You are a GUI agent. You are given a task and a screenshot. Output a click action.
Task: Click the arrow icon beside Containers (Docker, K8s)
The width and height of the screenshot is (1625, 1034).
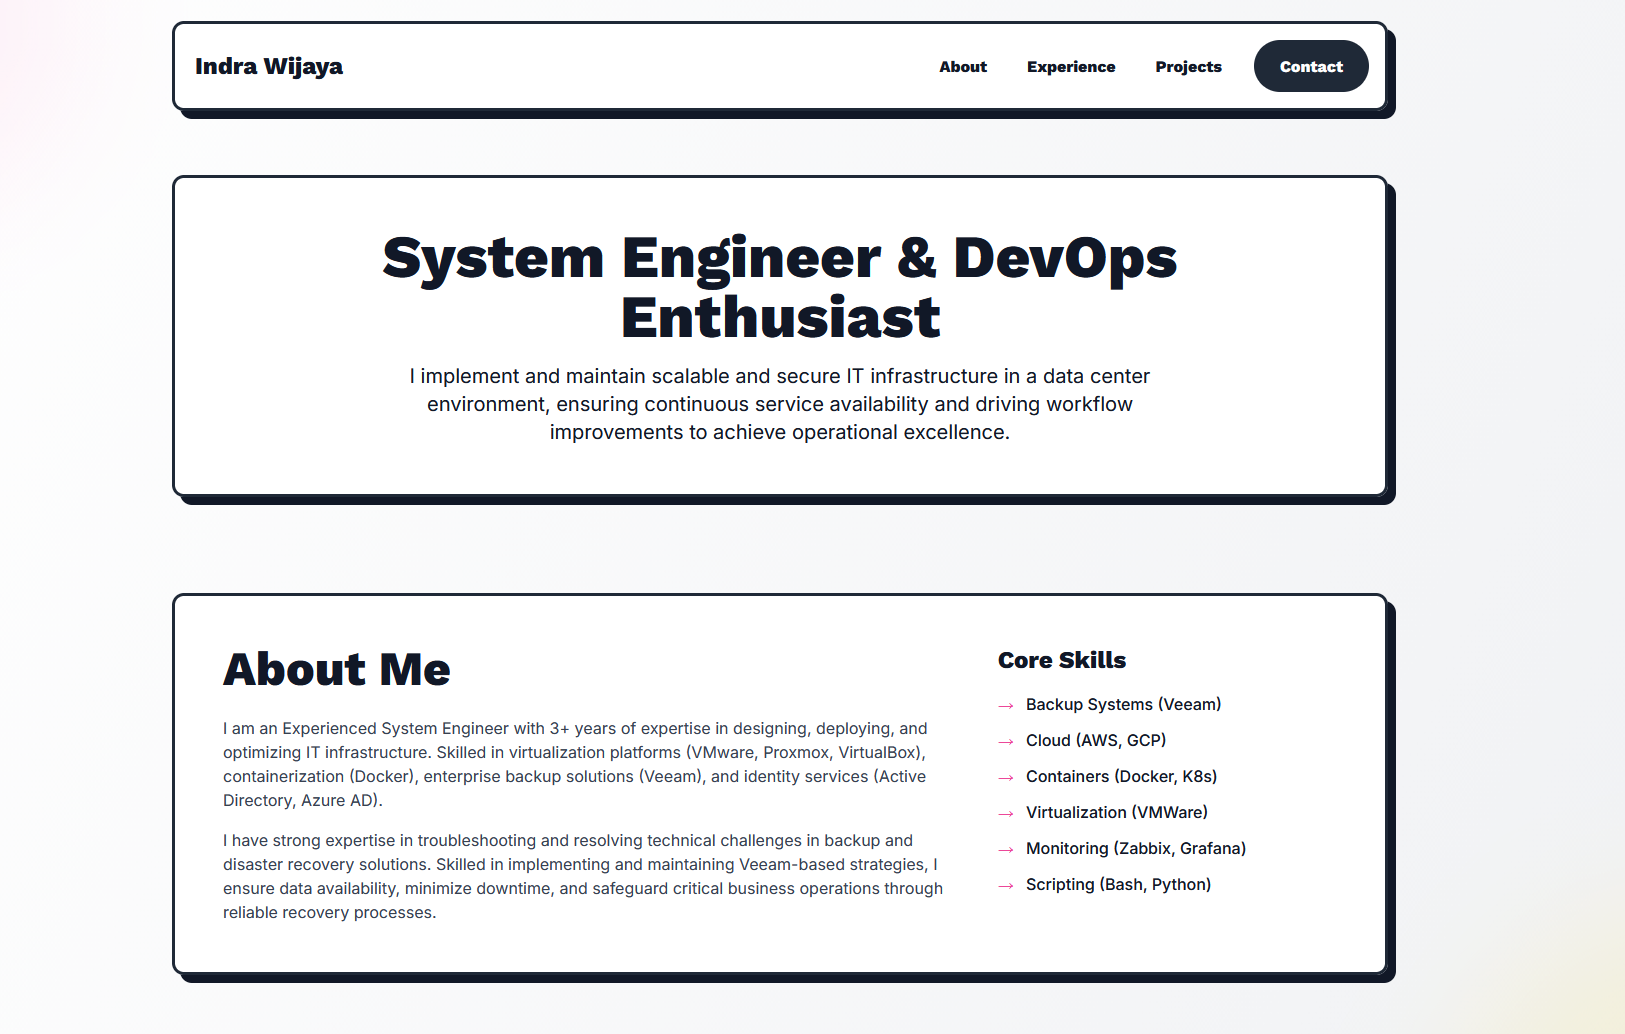click(1006, 777)
